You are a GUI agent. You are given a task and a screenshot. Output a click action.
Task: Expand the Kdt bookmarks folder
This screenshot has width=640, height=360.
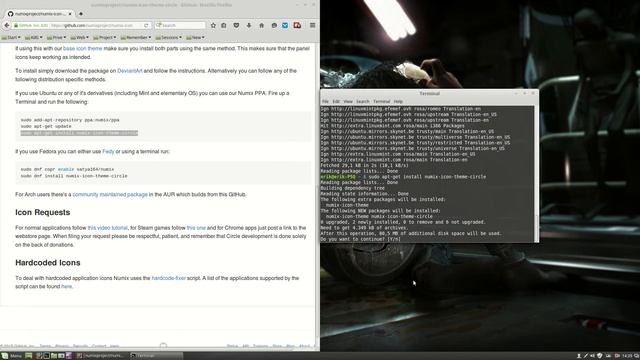(33, 38)
